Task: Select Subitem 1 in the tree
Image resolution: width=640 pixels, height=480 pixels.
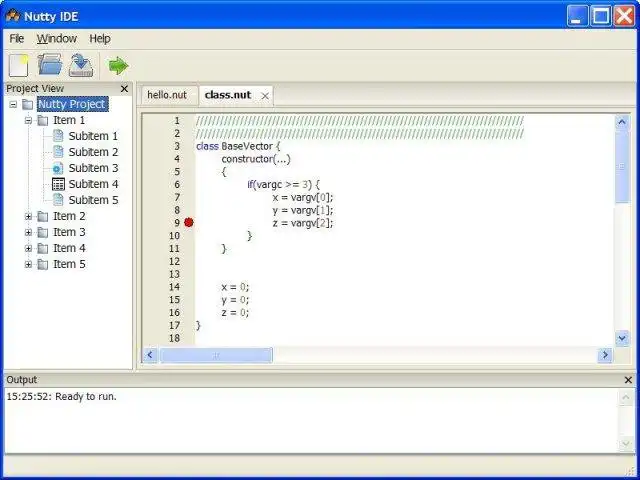Action: pos(93,136)
